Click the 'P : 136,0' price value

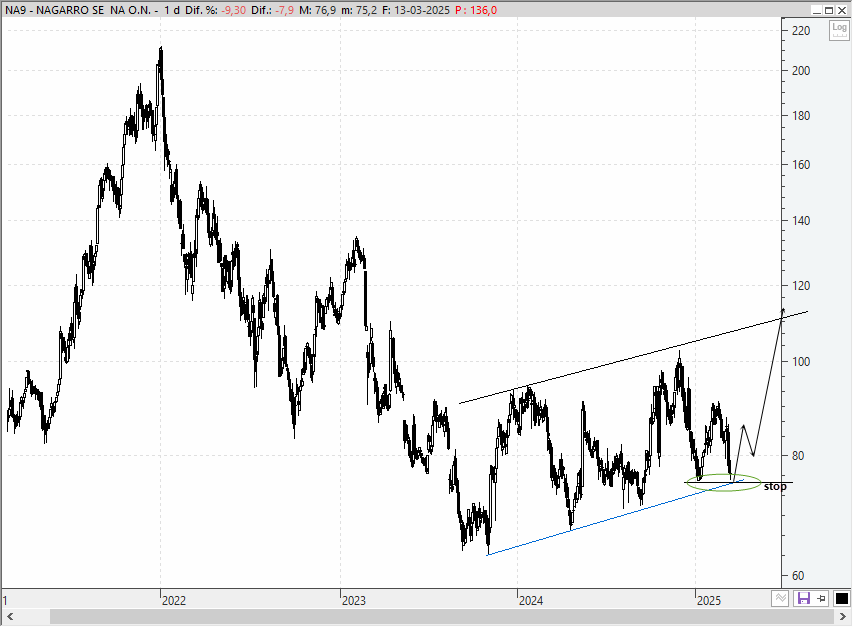pyautogui.click(x=476, y=10)
